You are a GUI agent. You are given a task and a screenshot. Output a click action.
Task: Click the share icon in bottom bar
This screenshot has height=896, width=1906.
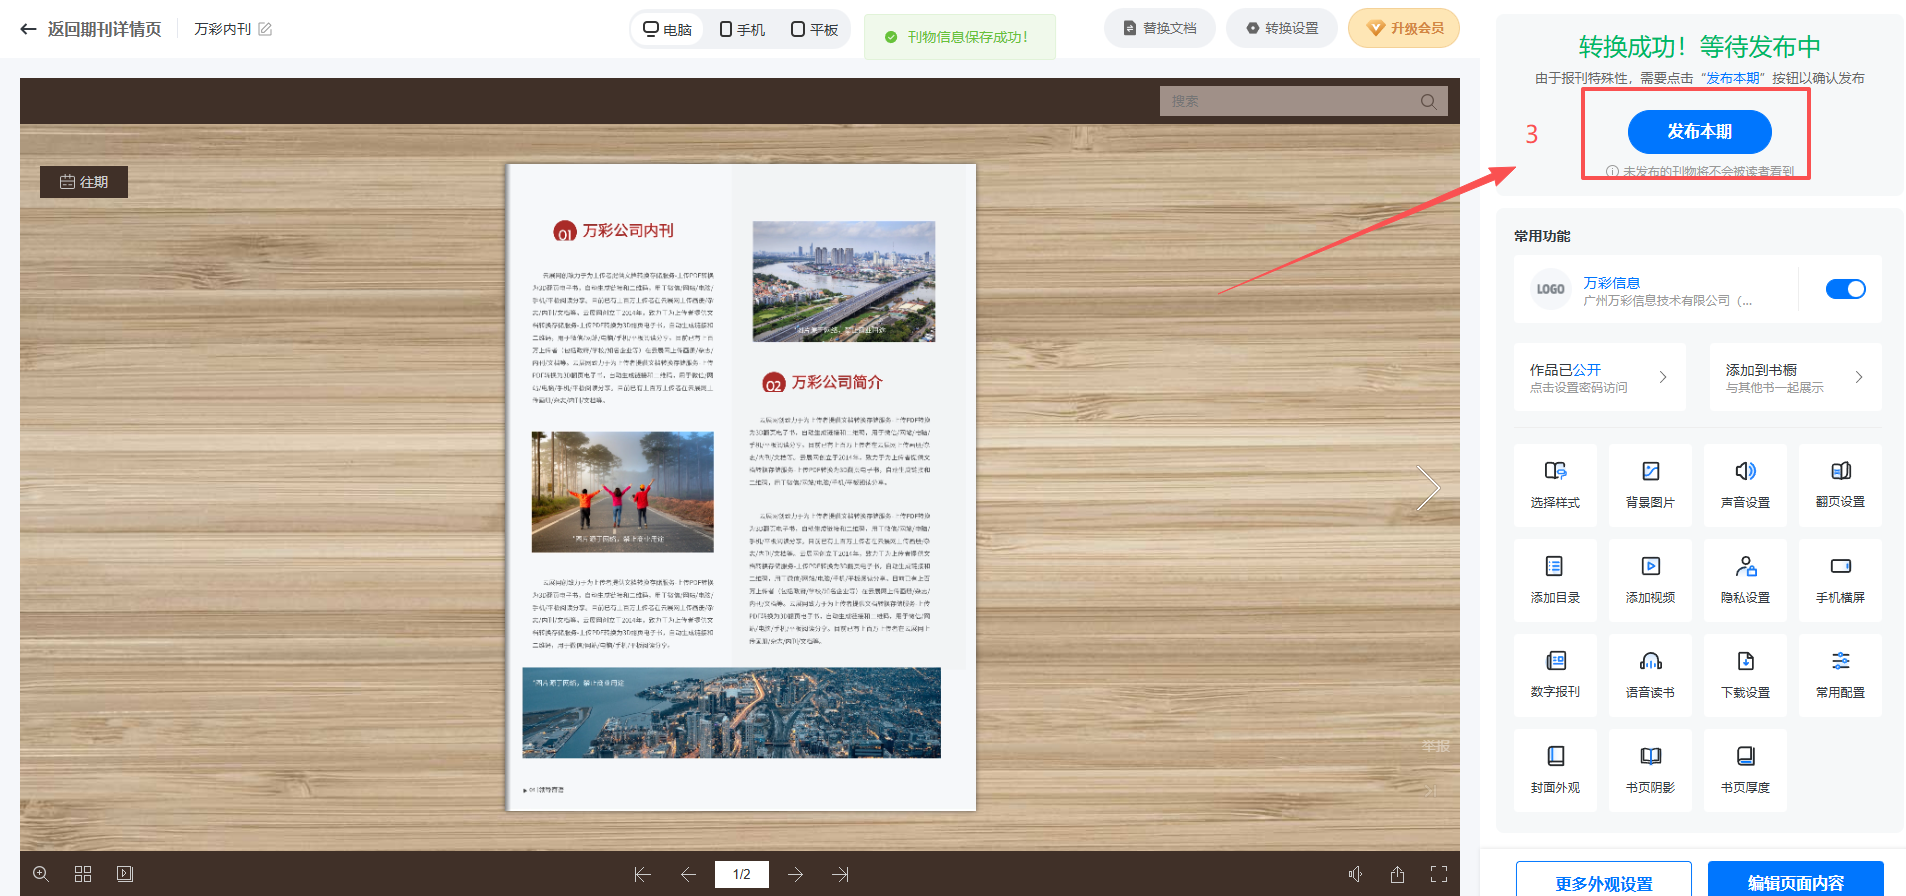tap(1397, 874)
